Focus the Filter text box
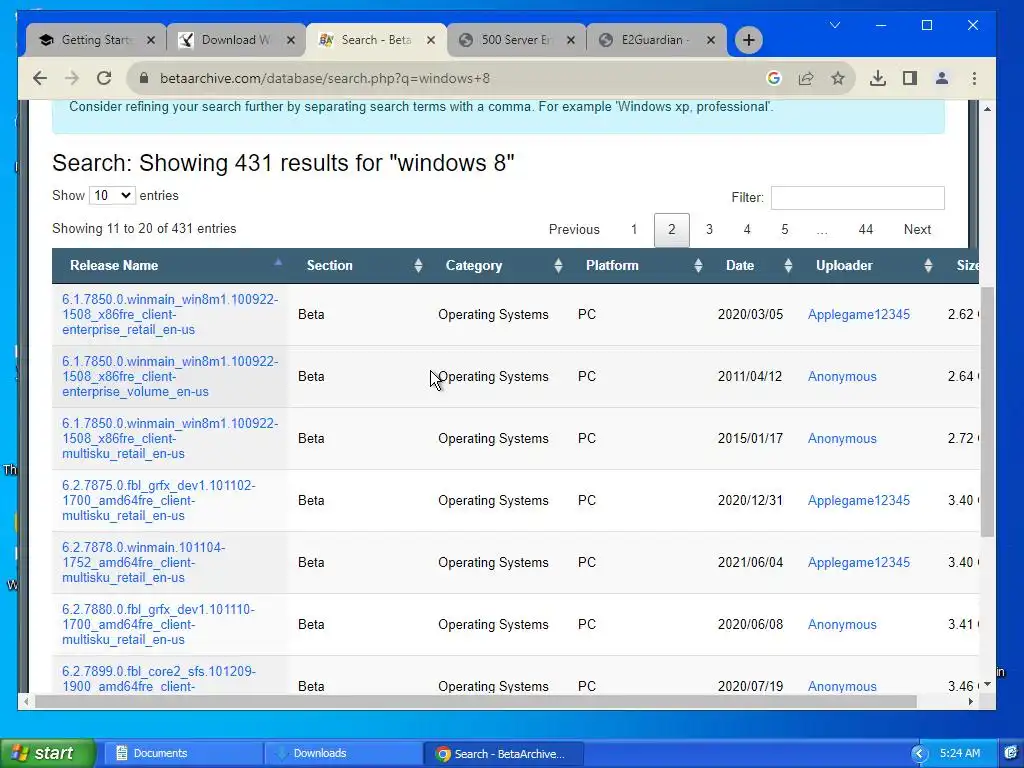The height and width of the screenshot is (768, 1024). (857, 198)
